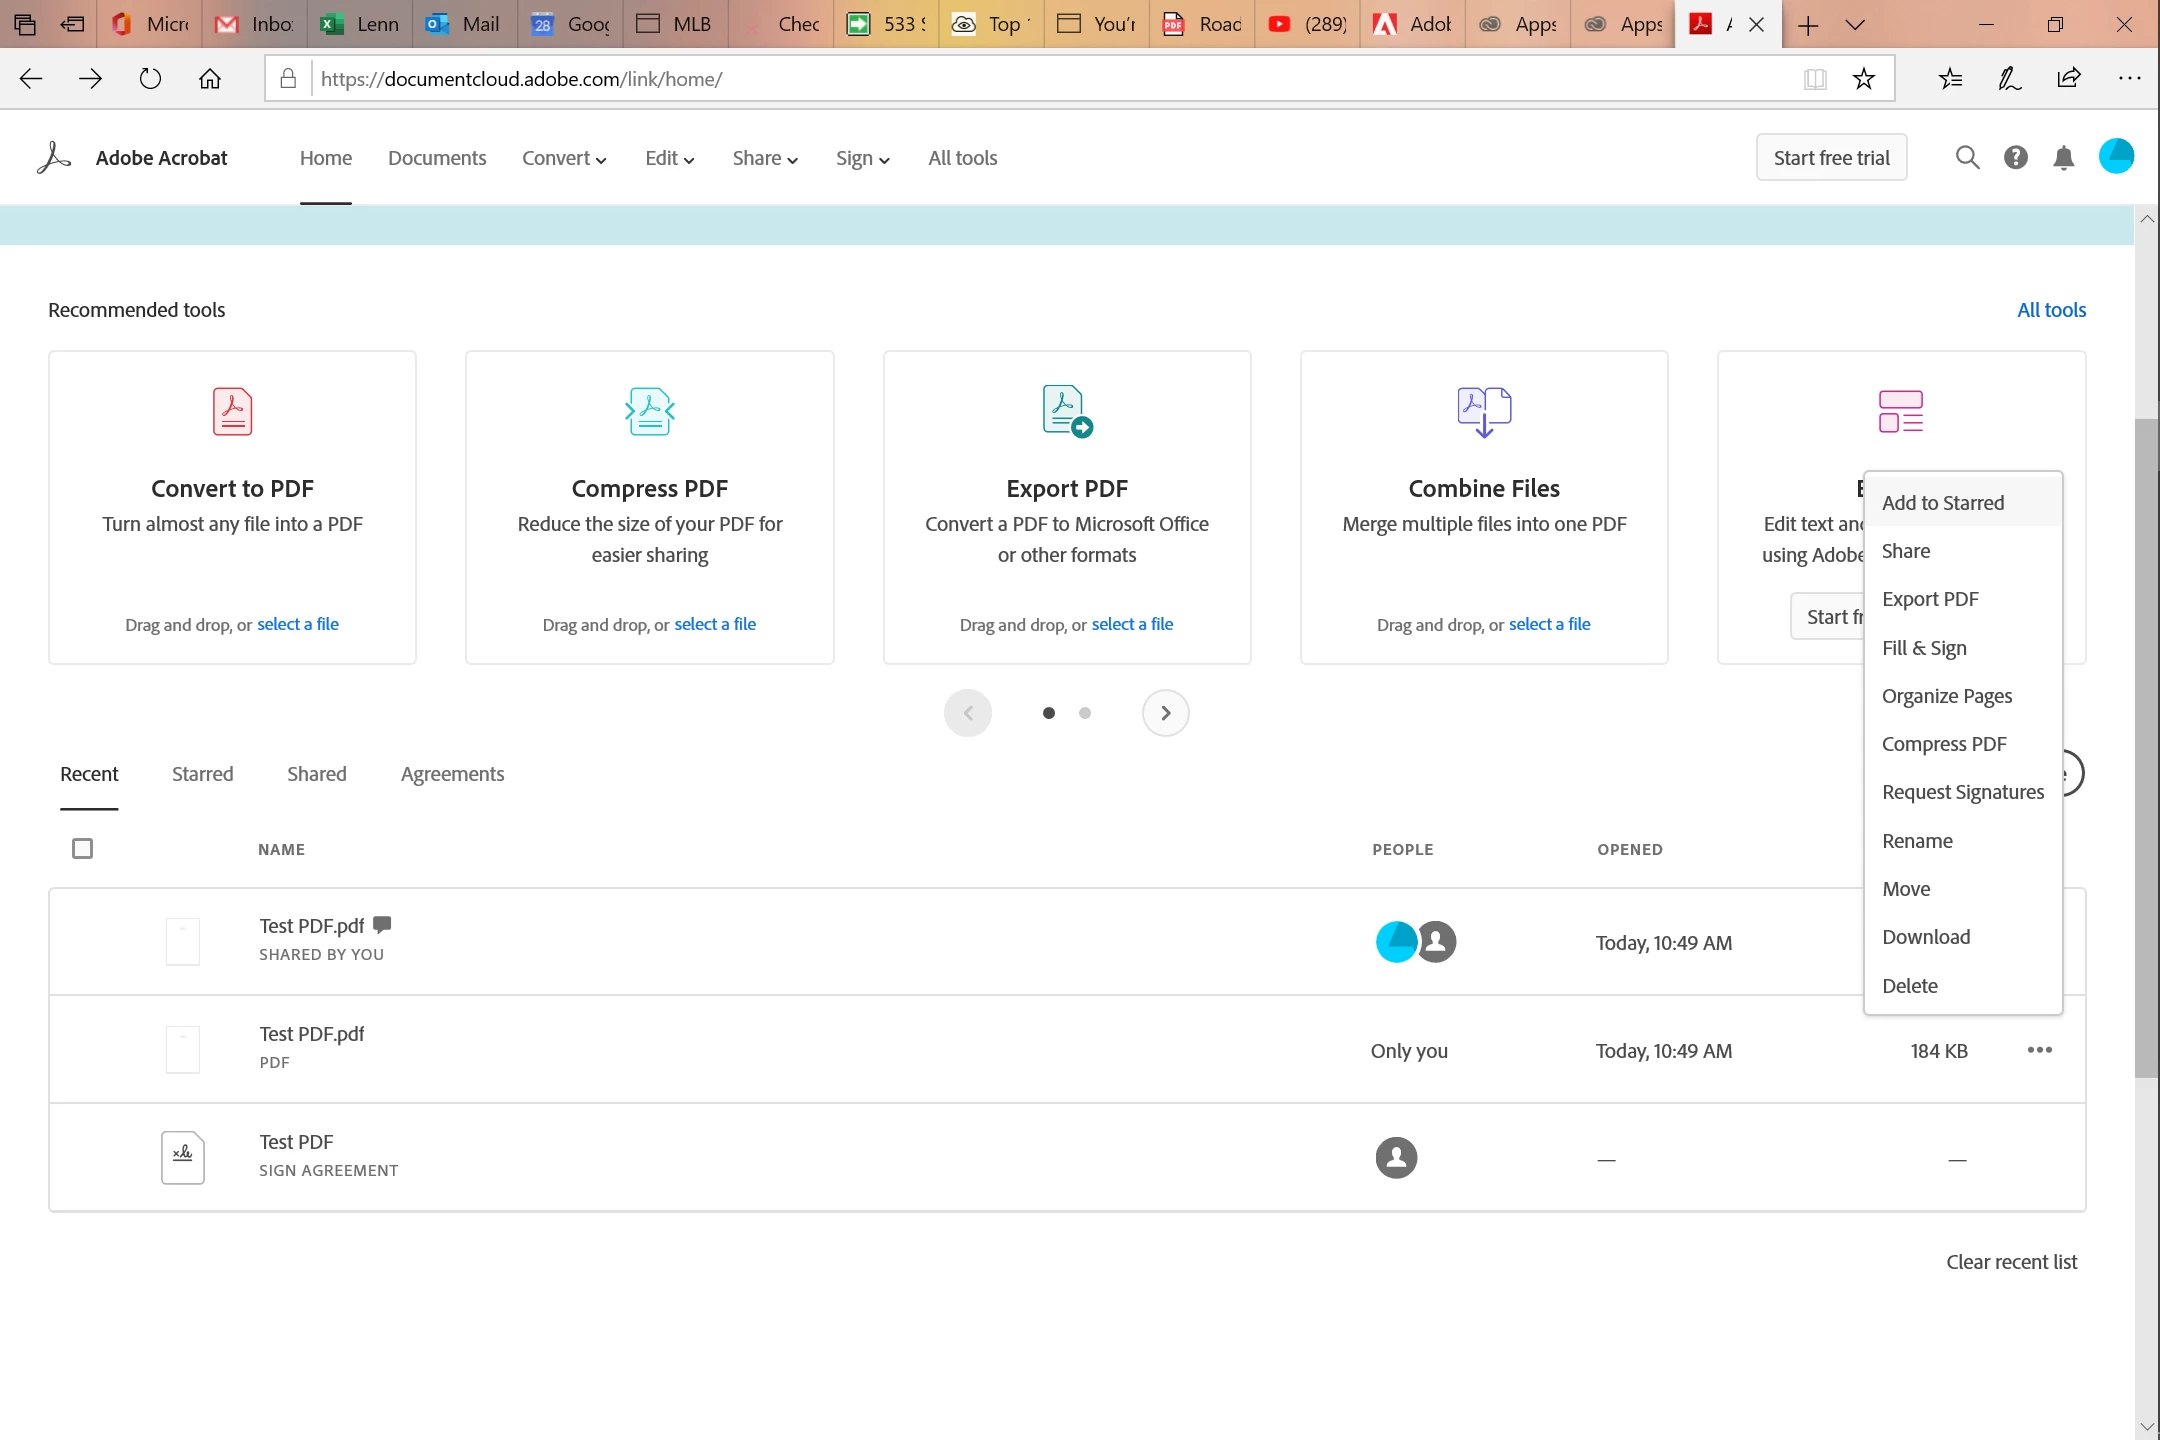This screenshot has width=2160, height=1440.
Task: Click the Combine Files tool icon
Action: [x=1484, y=411]
